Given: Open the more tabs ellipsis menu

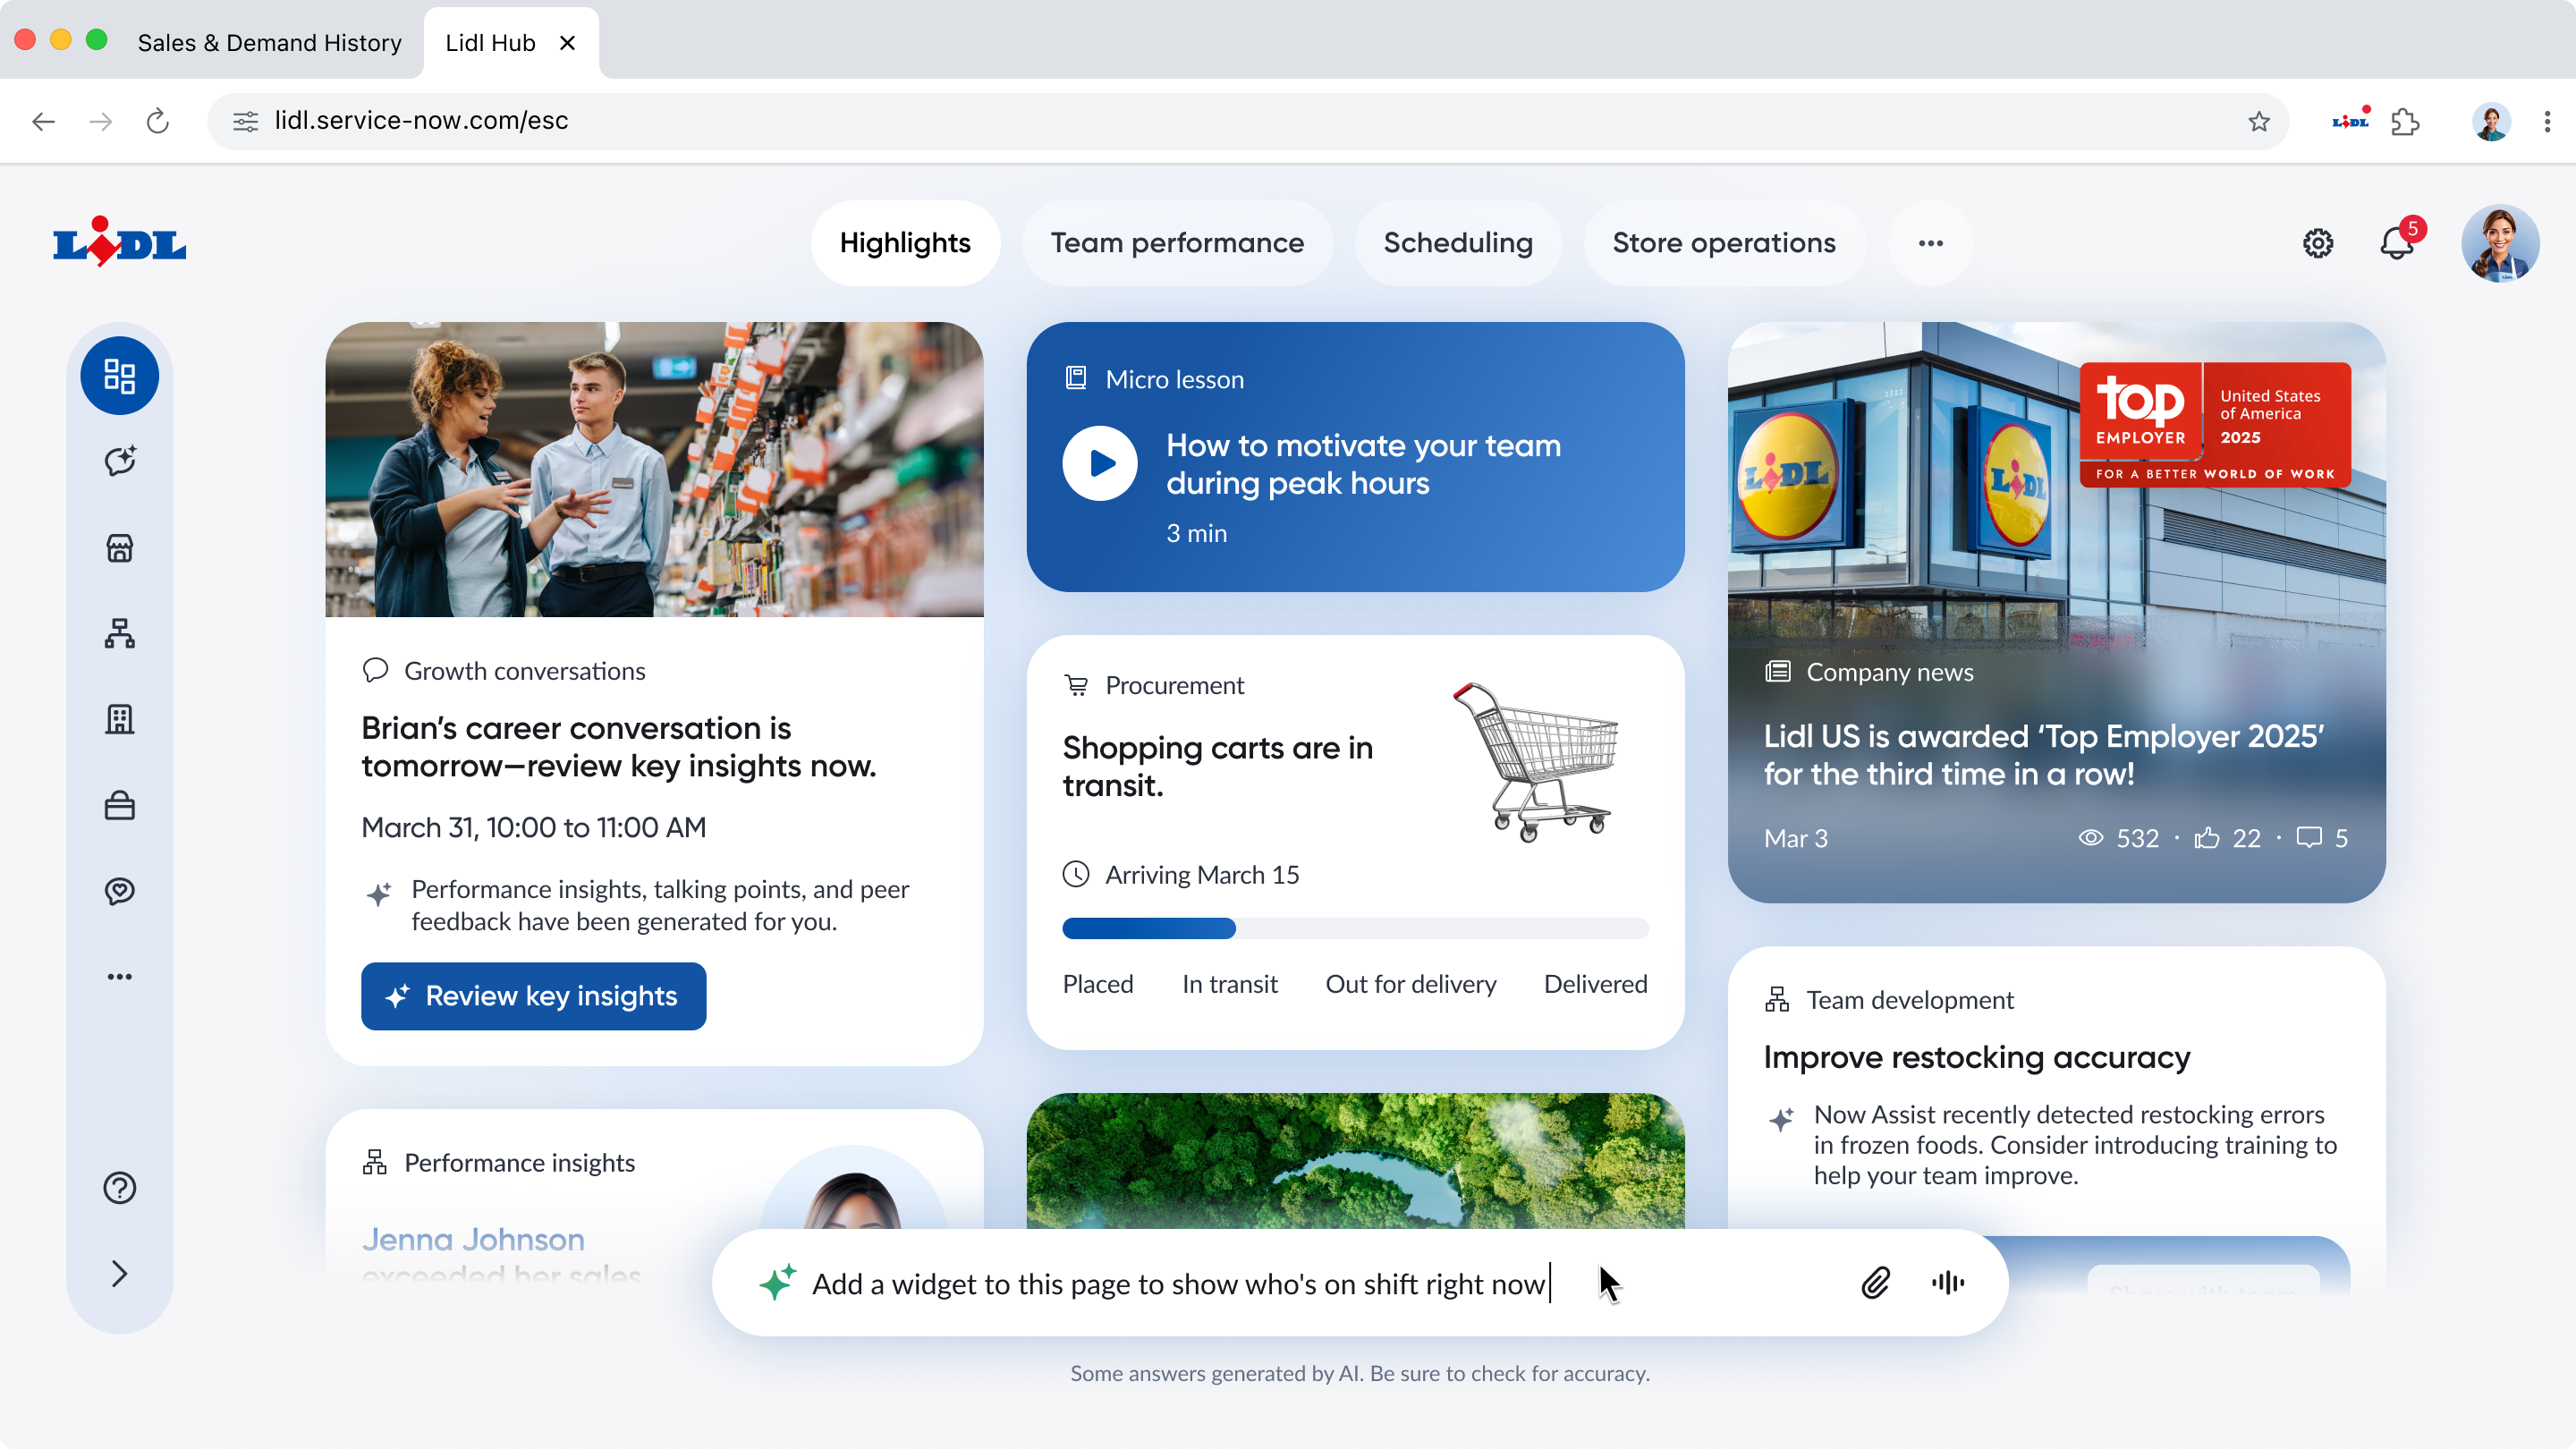Looking at the screenshot, I should click(1930, 243).
